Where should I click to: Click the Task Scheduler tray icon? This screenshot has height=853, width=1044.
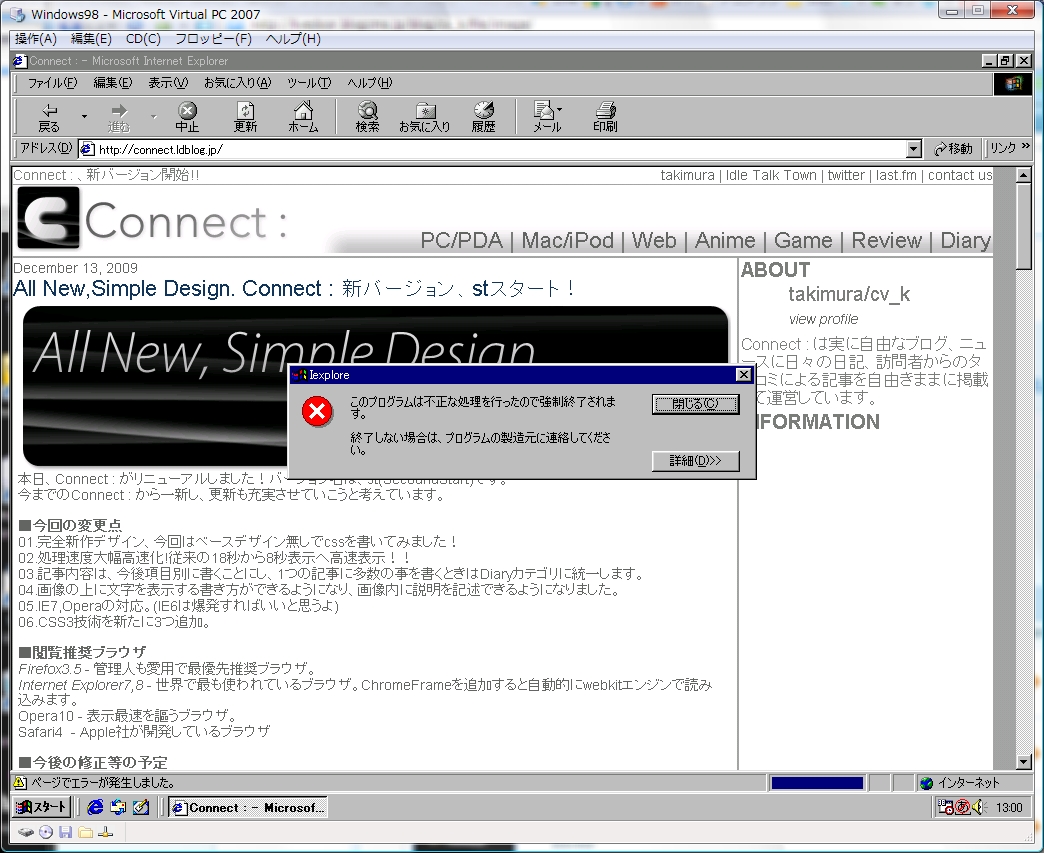pos(945,808)
